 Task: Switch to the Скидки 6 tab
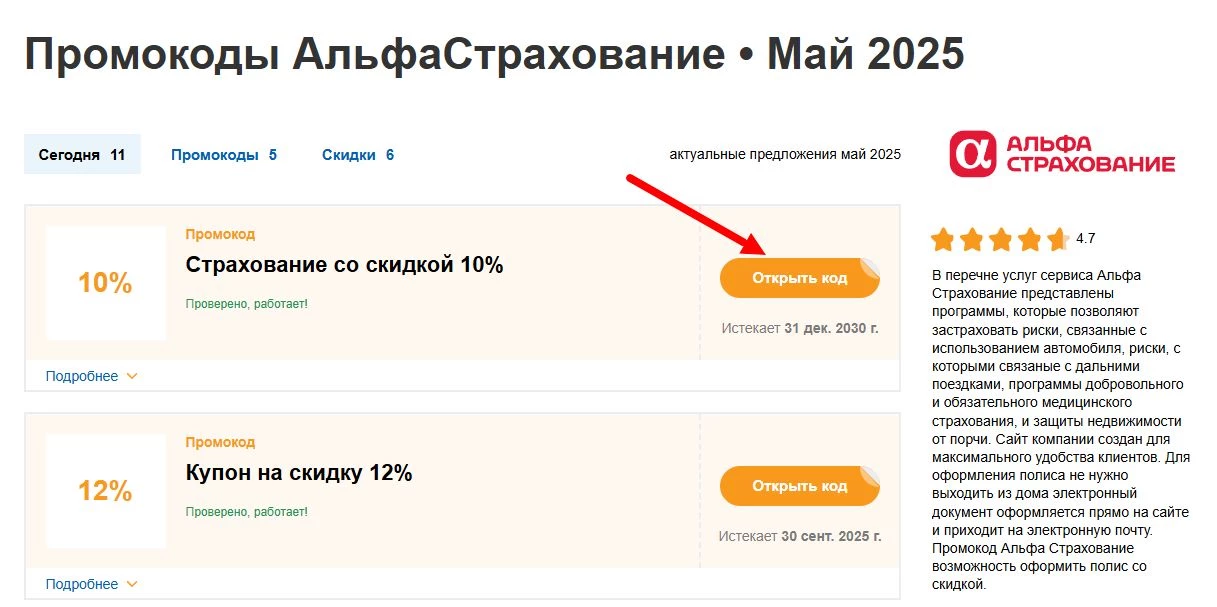tap(357, 154)
